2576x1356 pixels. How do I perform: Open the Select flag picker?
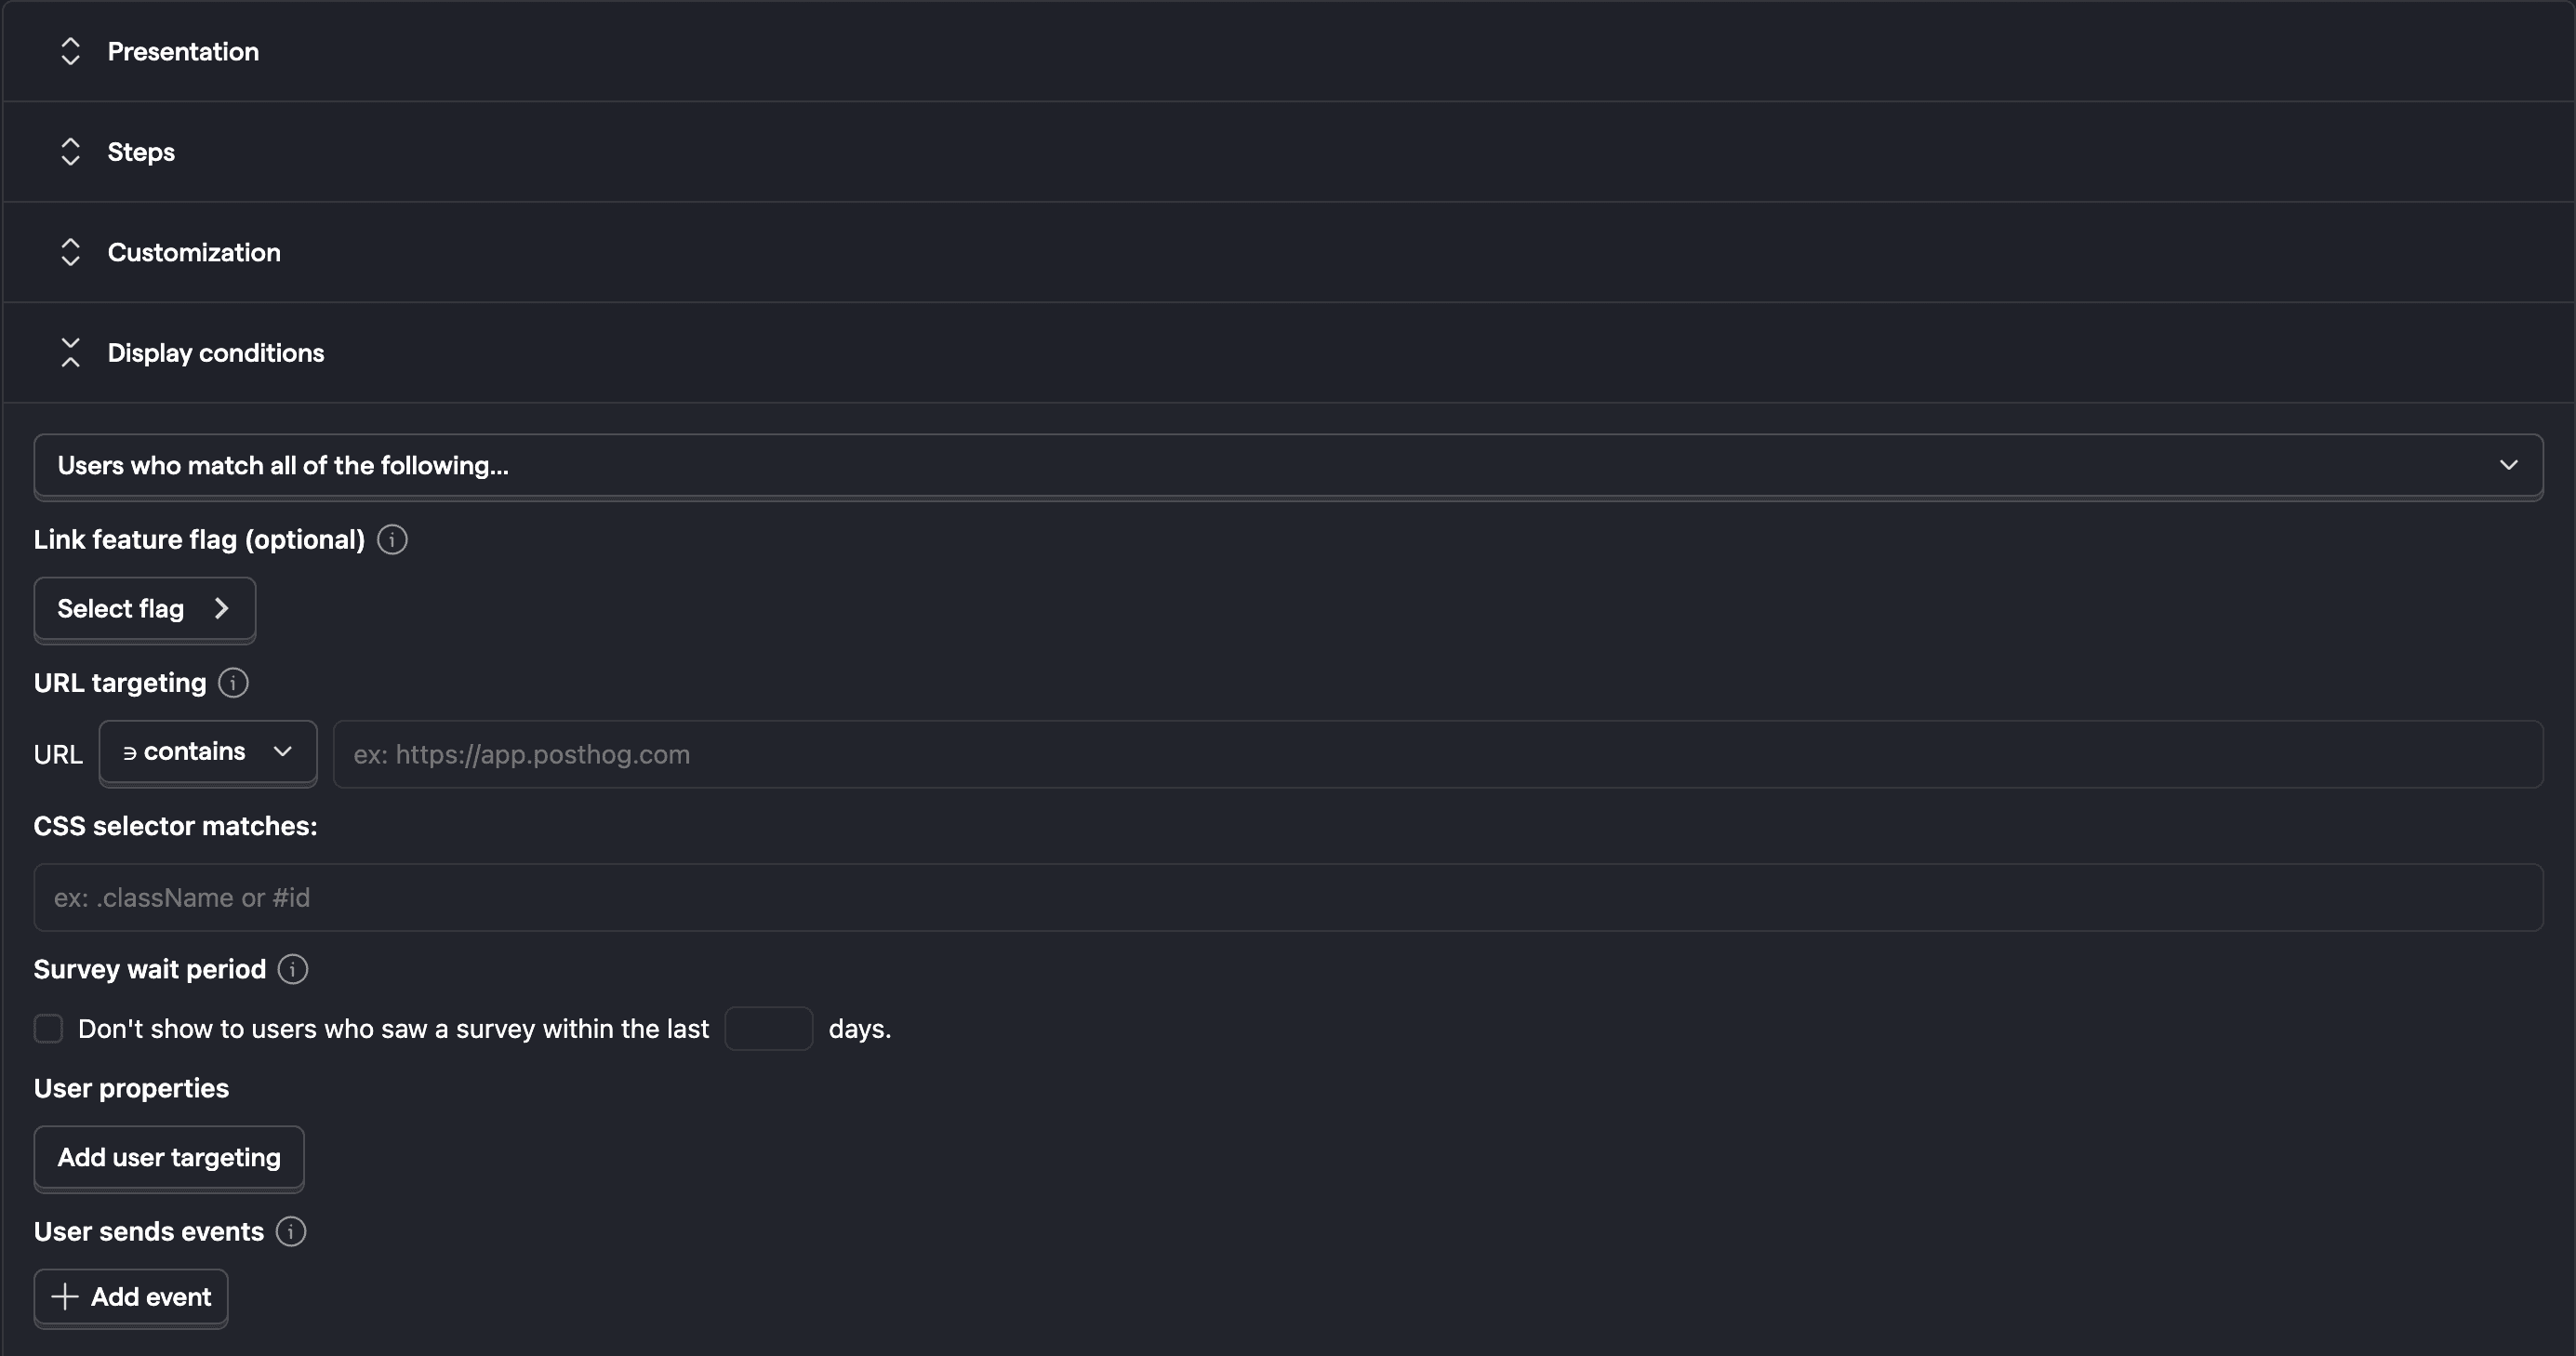145,609
